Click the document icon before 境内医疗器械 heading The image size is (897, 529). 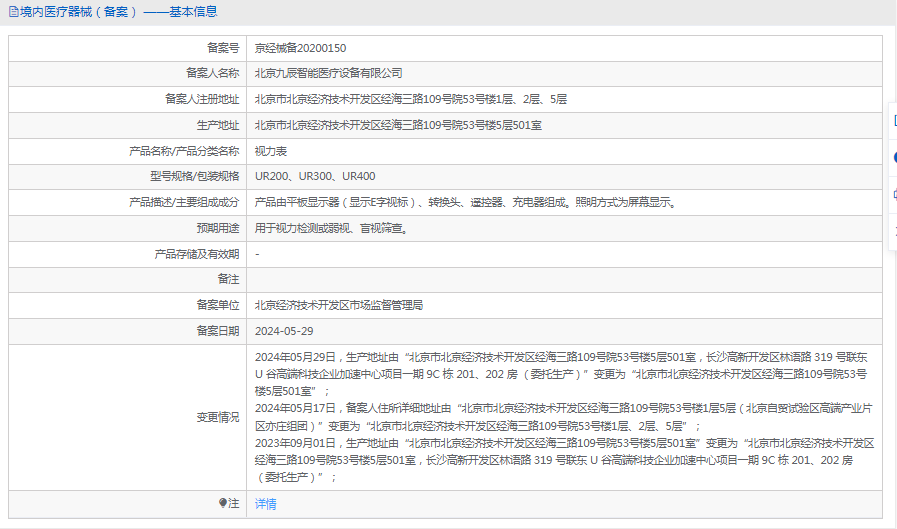tap(13, 11)
